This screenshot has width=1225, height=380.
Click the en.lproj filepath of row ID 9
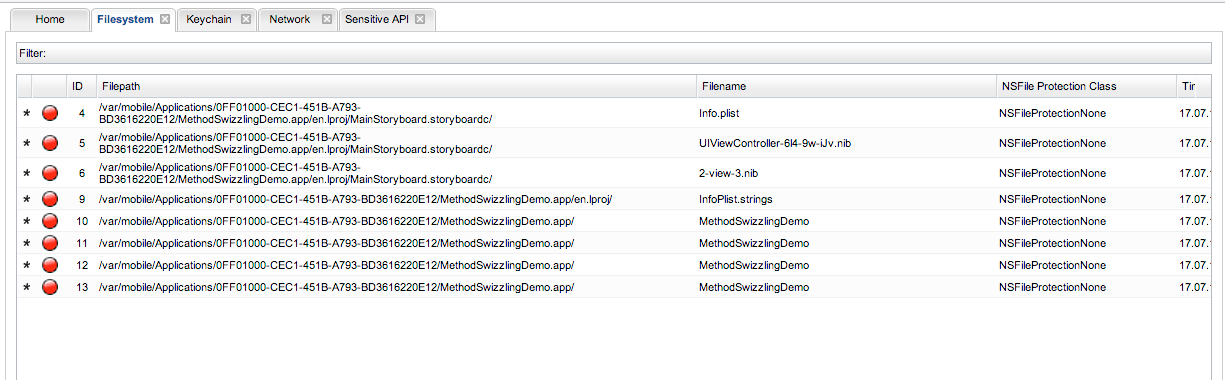[356, 199]
